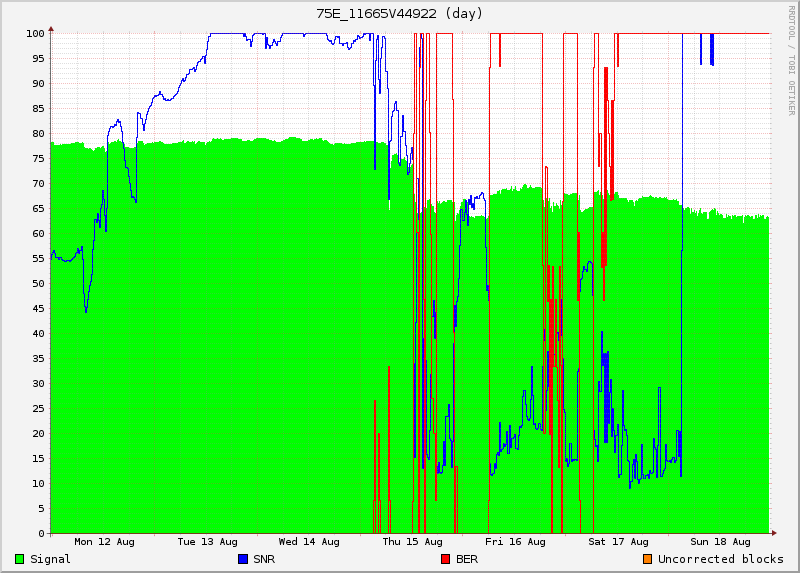
Task: Click the Tue 13 Aug axis label
Action: tap(207, 542)
